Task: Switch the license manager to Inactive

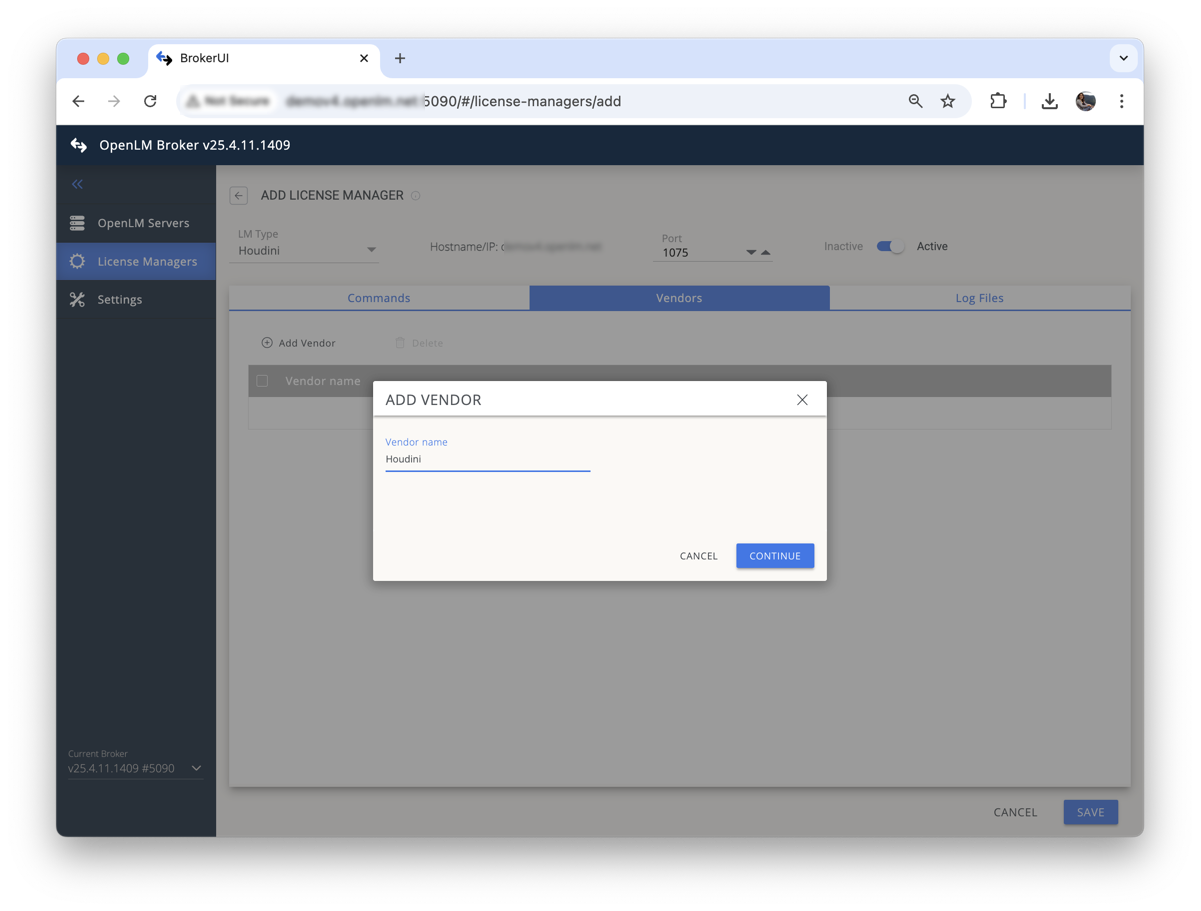Action: [x=889, y=245]
